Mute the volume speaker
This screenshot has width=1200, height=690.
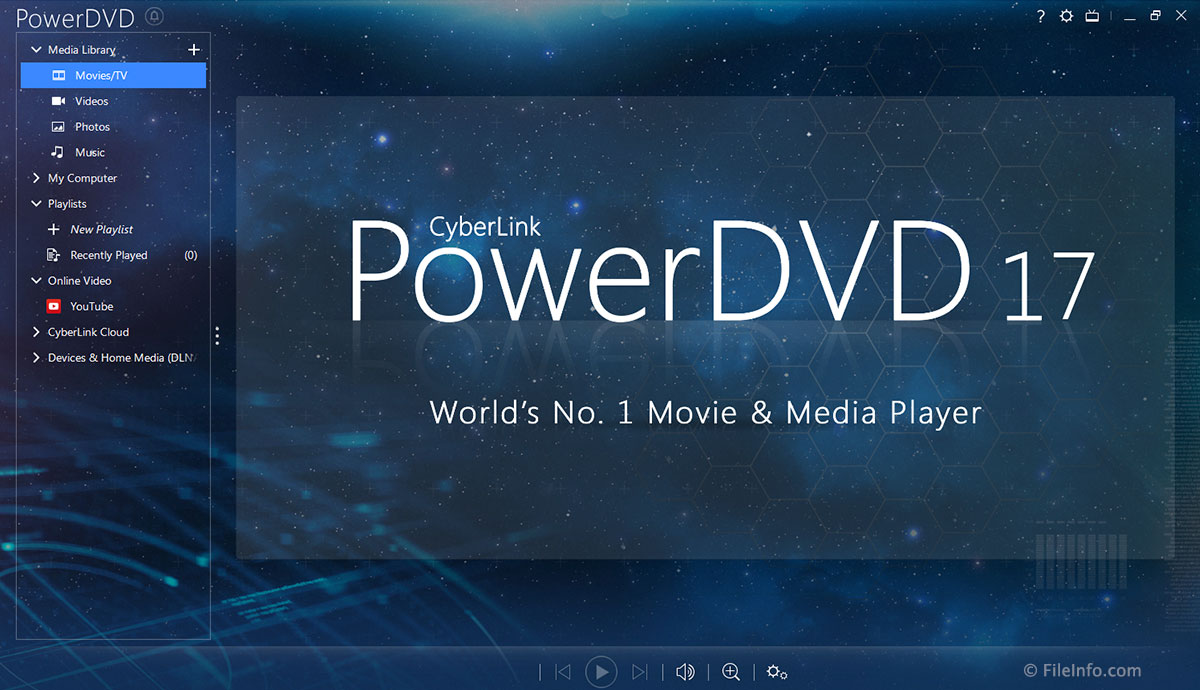pos(685,672)
